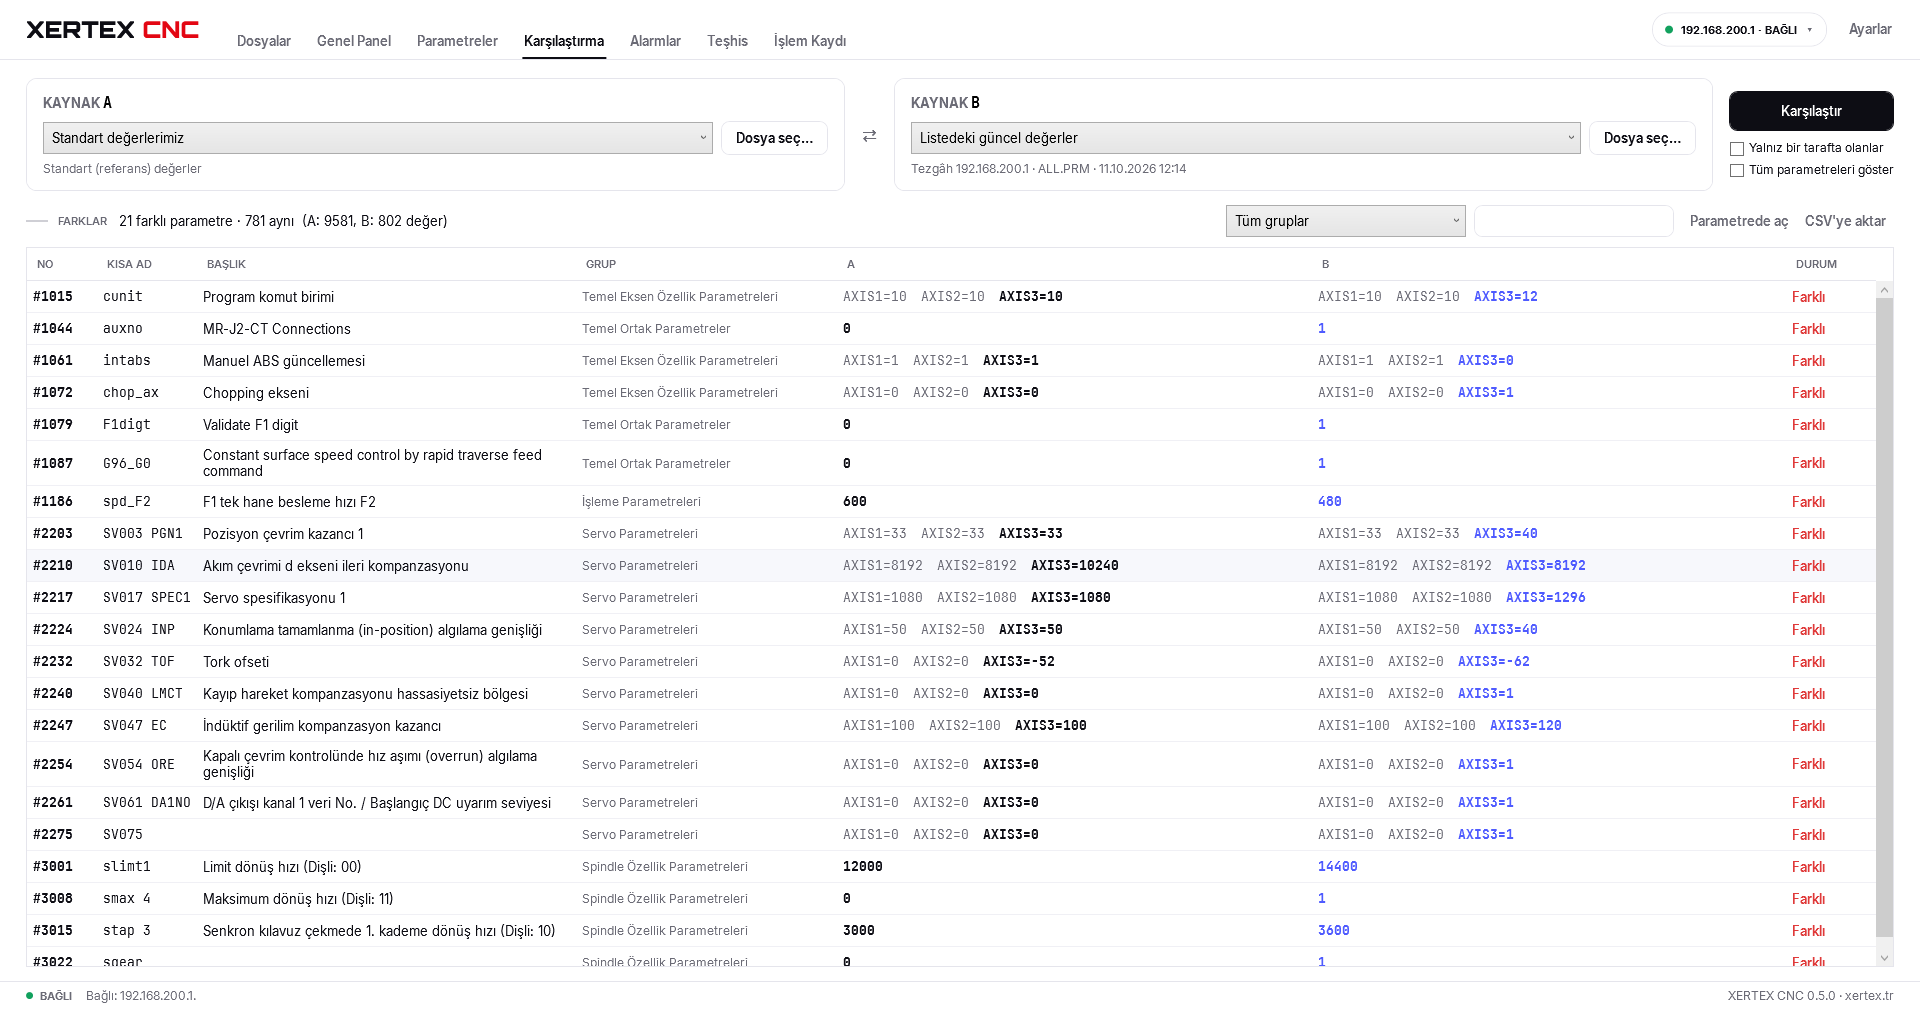Switch to Genel Panel tab
Viewport: 1920px width, 1009px height.
354,41
